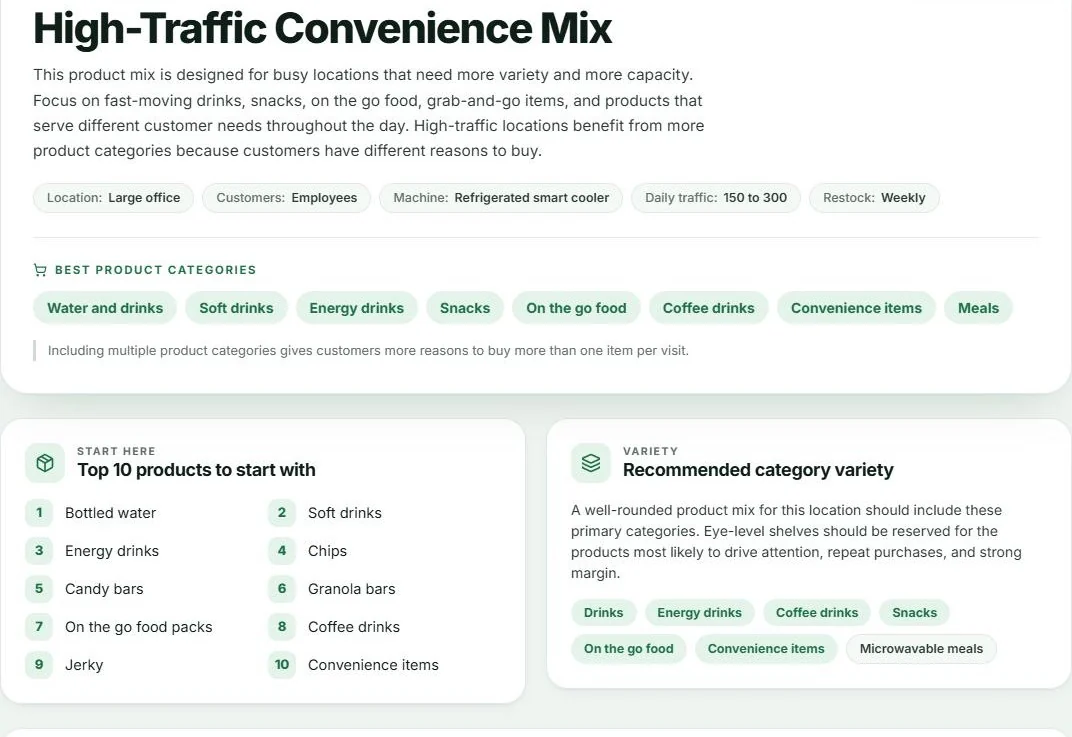
Task: Click the Convenience items tag in Recommended variety
Action: 766,649
